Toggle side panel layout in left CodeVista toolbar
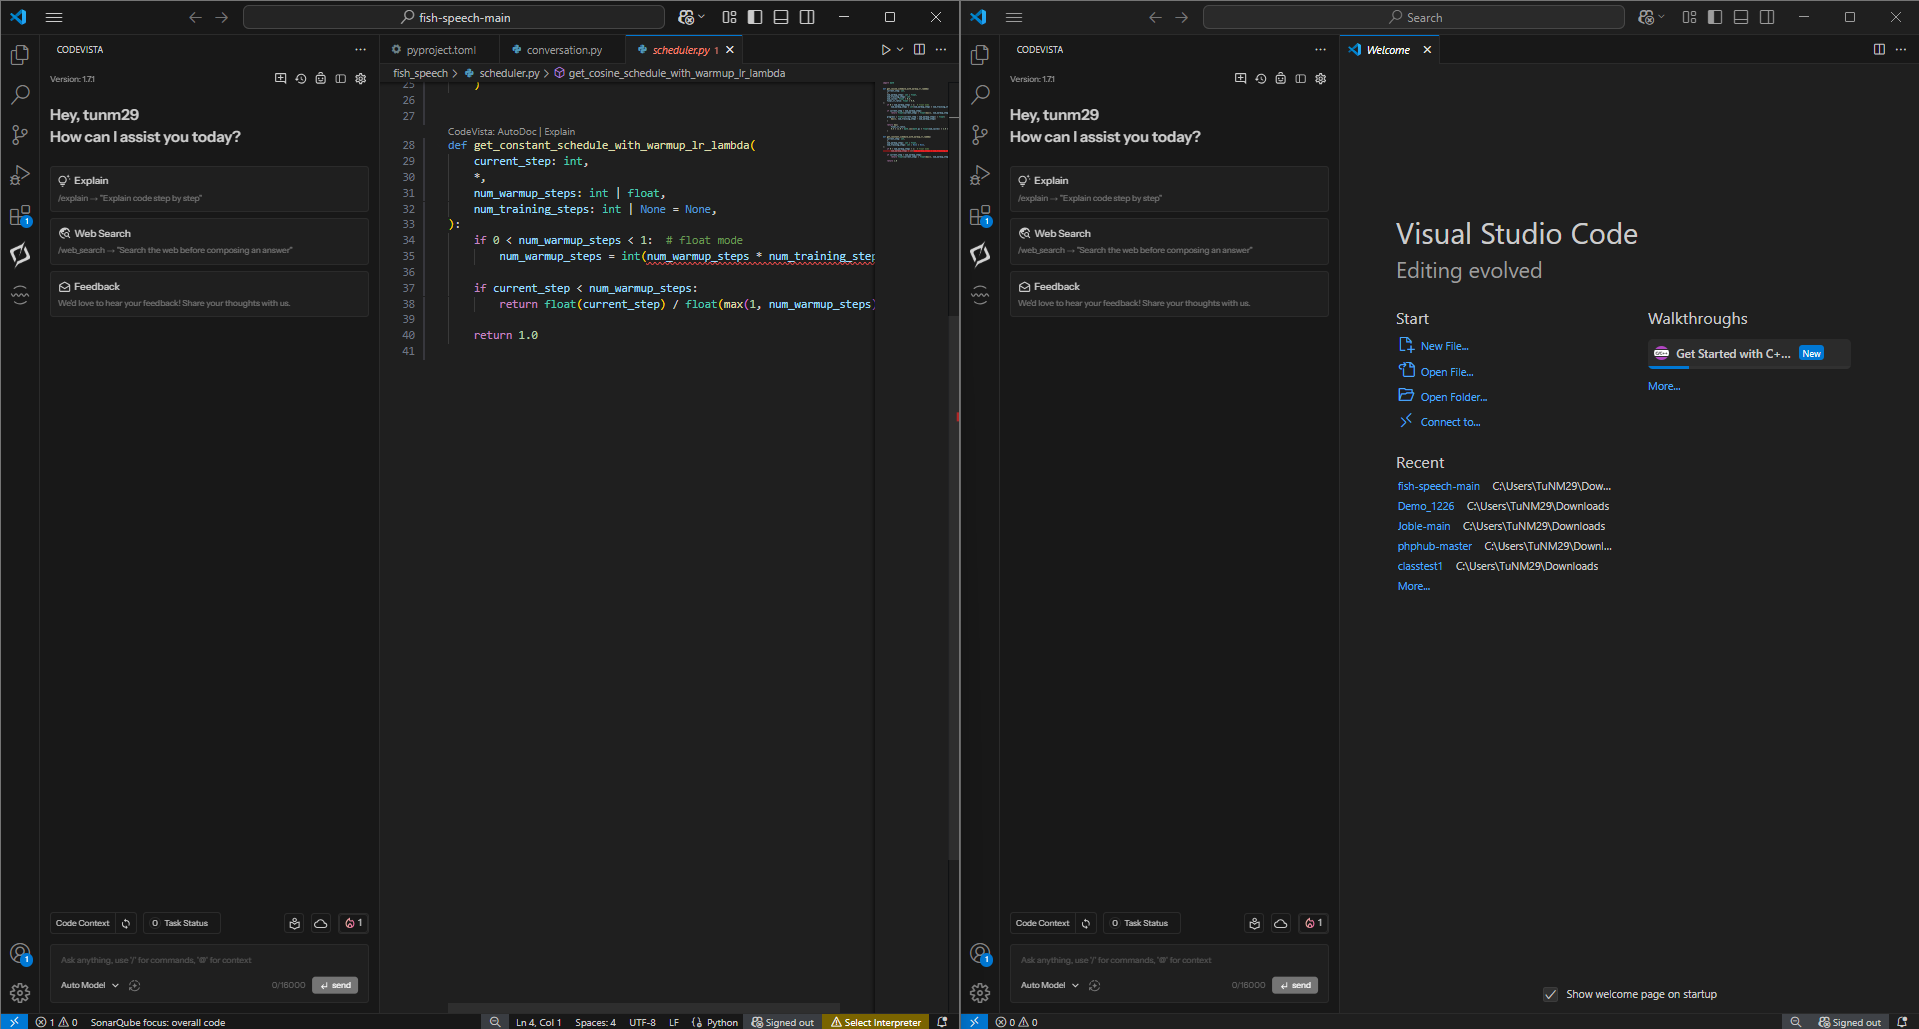Image resolution: width=1919 pixels, height=1029 pixels. [x=341, y=78]
